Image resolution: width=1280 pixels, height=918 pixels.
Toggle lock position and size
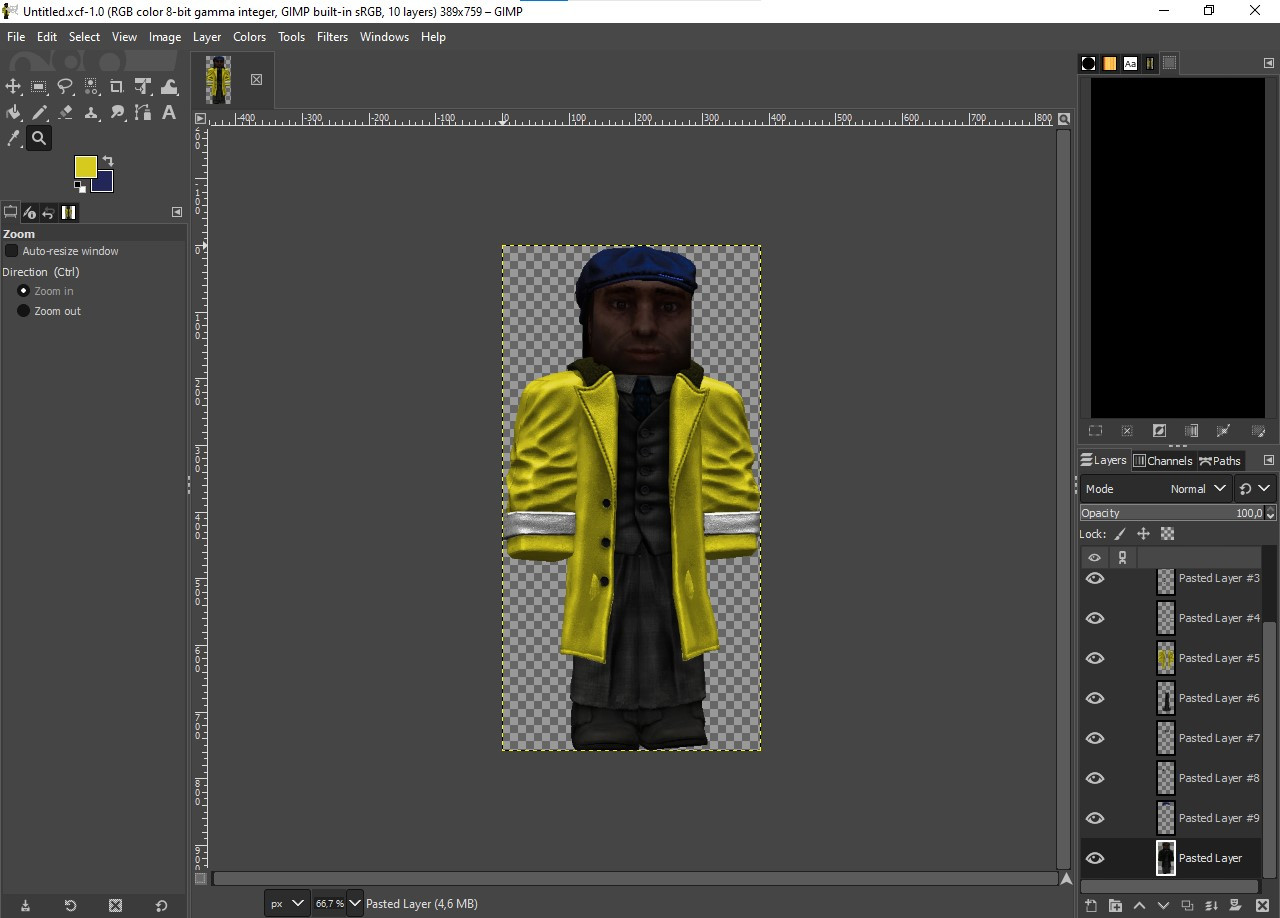(1143, 534)
